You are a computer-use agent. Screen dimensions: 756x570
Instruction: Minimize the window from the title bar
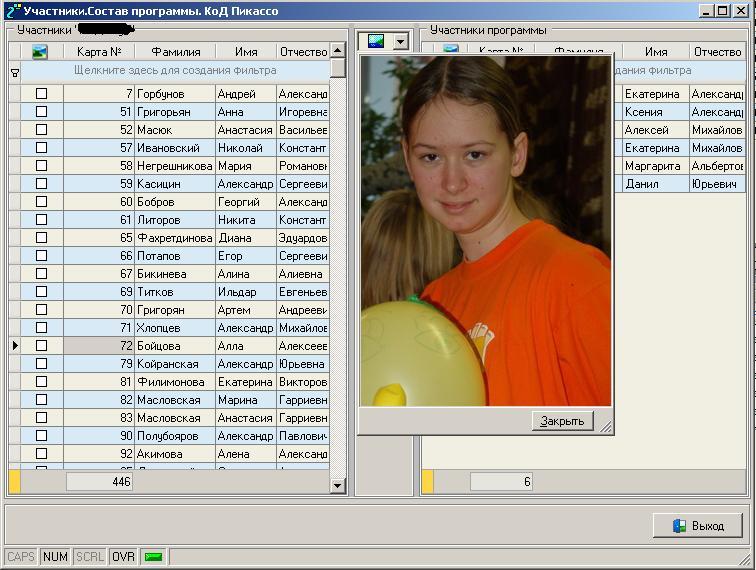[706, 11]
